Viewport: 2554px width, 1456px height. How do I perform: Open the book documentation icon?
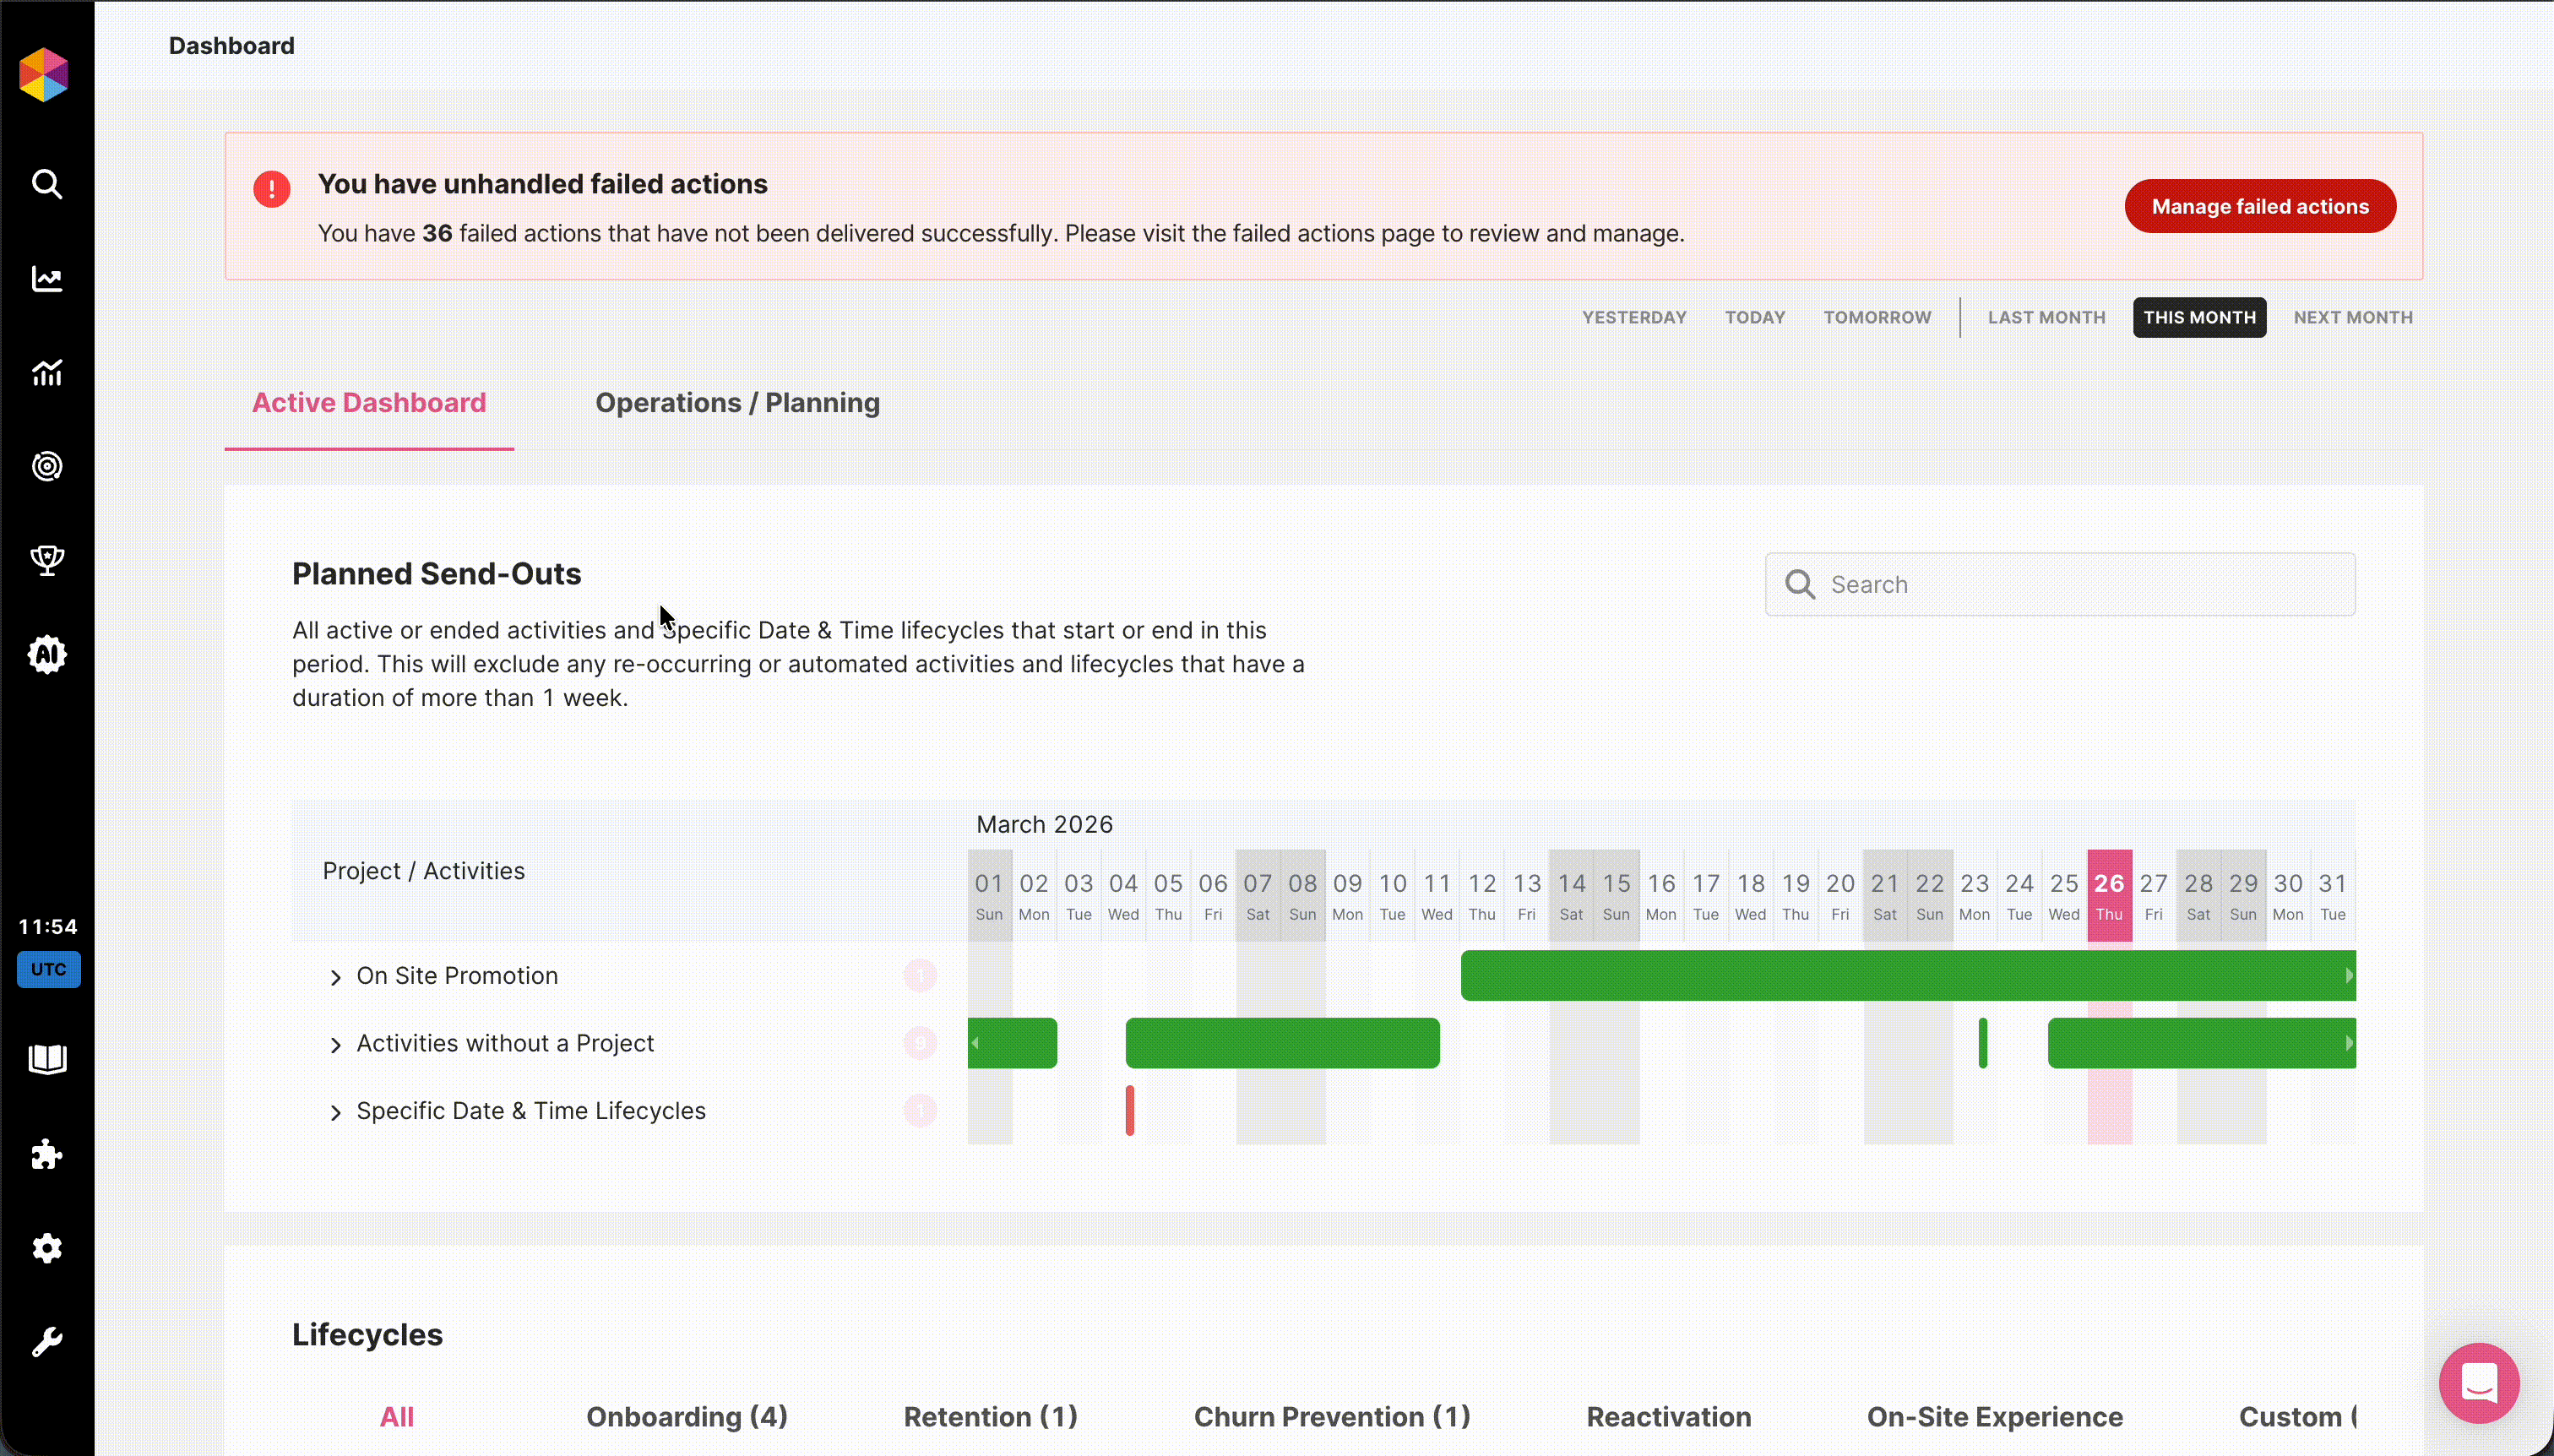[x=47, y=1059]
